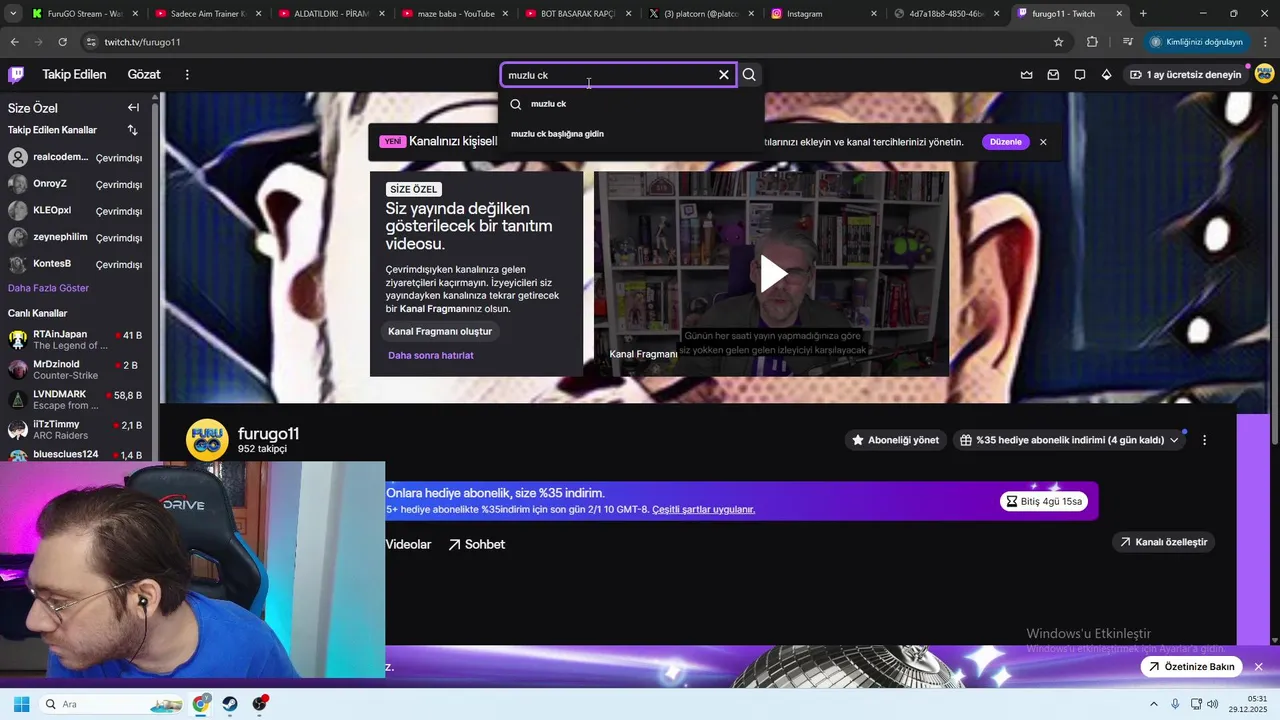Viewport: 1280px width, 720px height.
Task: Click the Bitiş 4gü 15sa countdown badge
Action: pos(1044,501)
